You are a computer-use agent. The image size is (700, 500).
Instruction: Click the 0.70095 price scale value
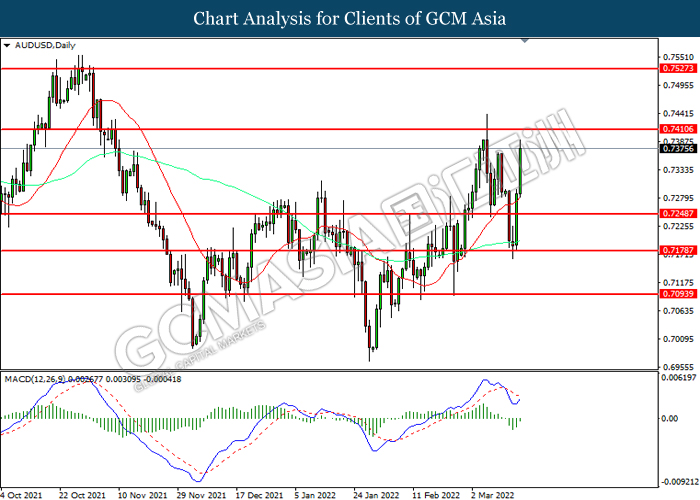(x=679, y=339)
